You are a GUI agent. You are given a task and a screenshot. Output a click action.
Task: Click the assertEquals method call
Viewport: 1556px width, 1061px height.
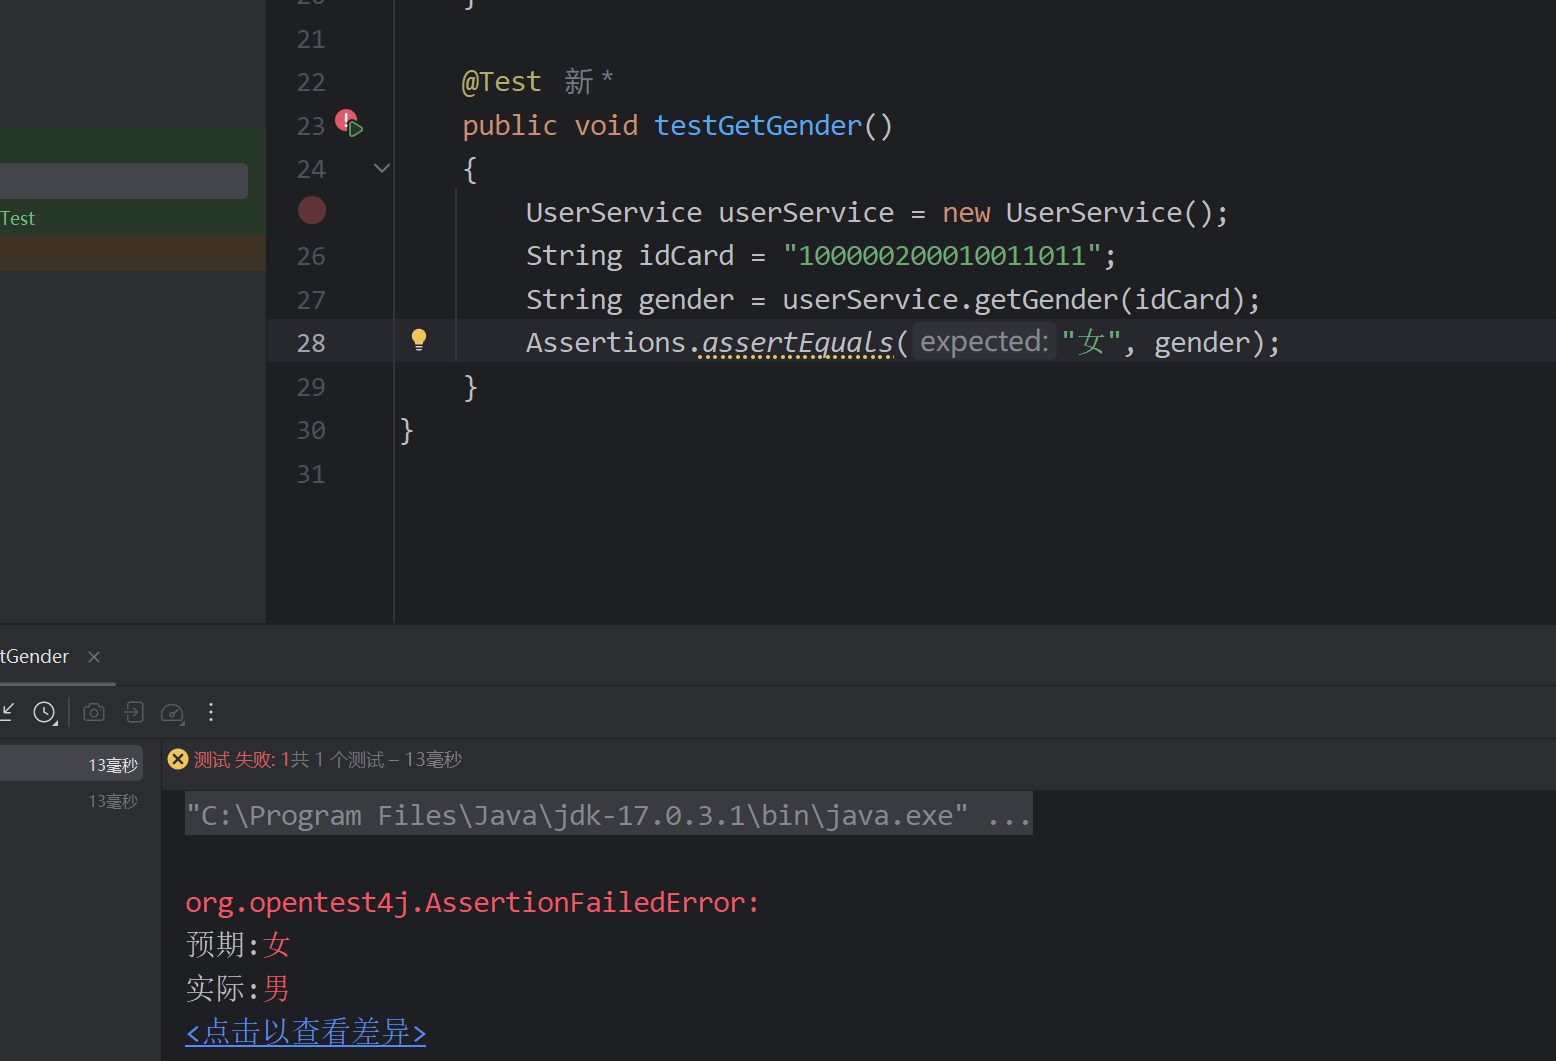(797, 342)
